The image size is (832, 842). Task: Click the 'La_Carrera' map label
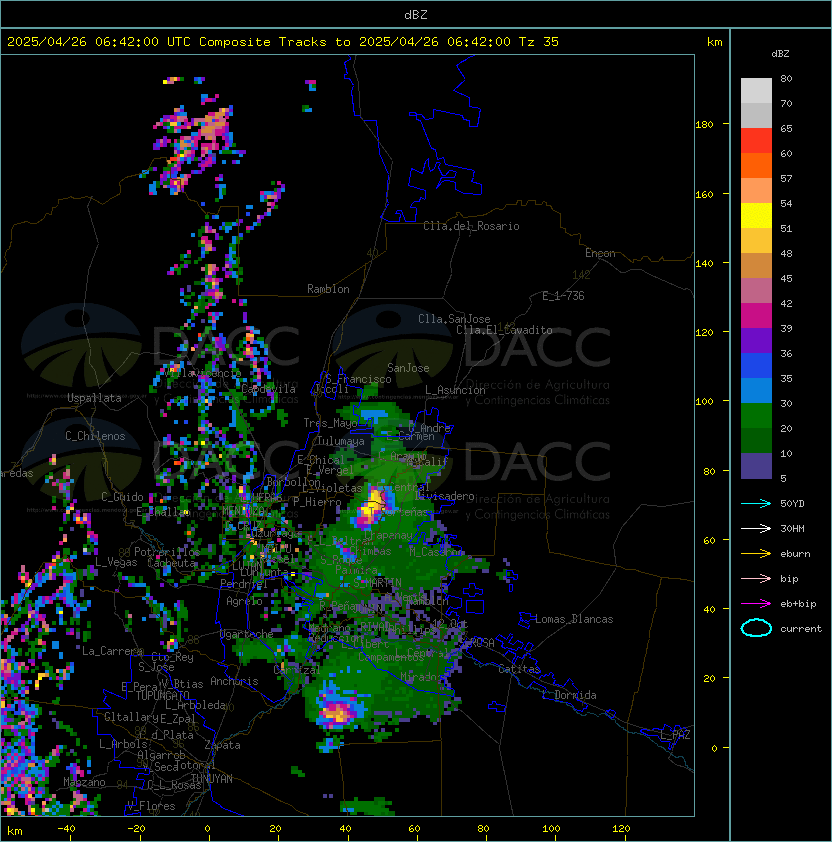coord(112,651)
